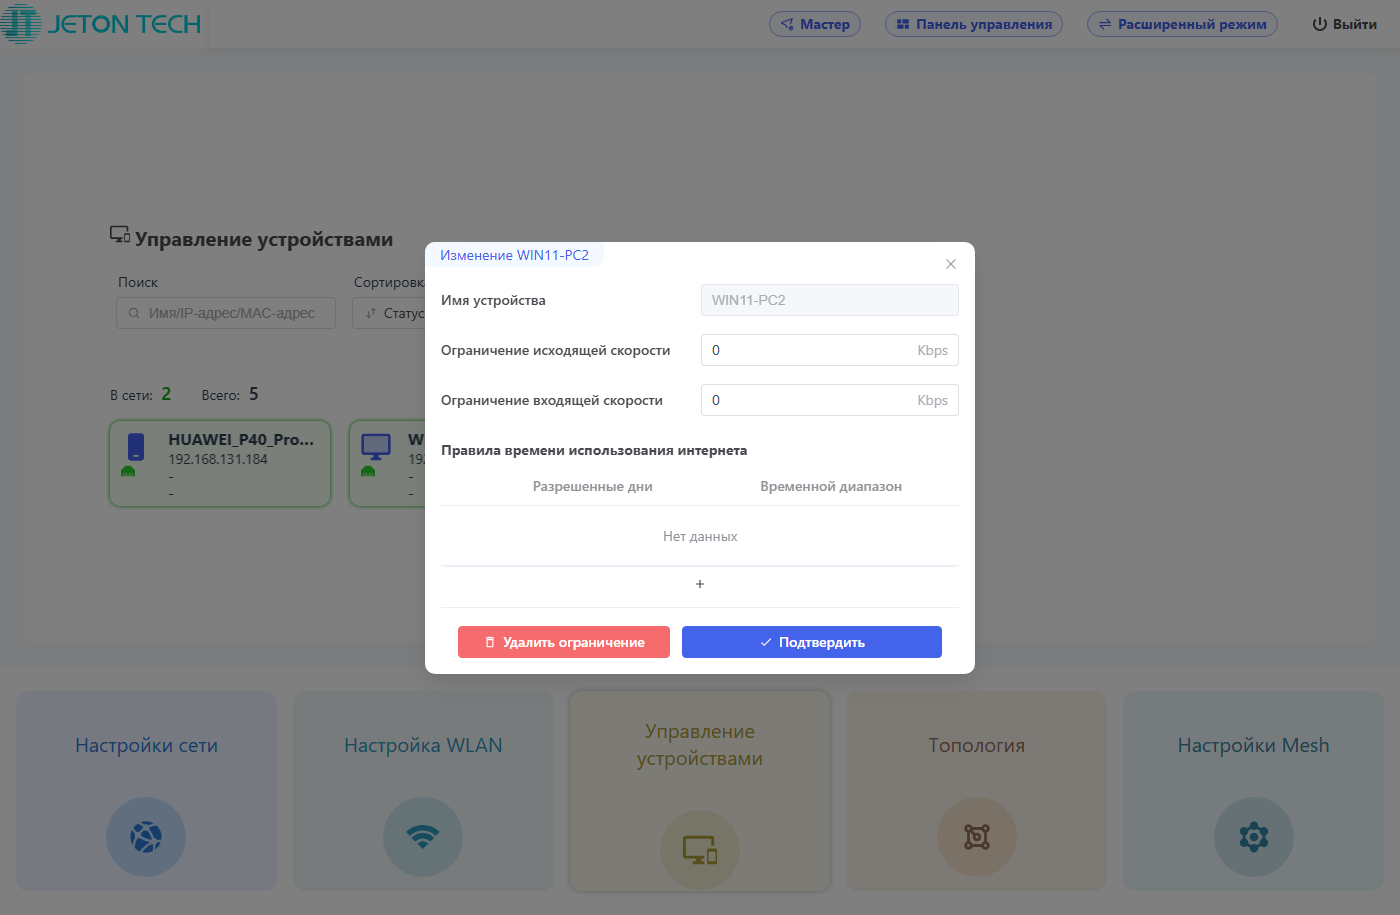Switch to Расширенный режим
This screenshot has width=1400, height=915.
pyautogui.click(x=1182, y=24)
